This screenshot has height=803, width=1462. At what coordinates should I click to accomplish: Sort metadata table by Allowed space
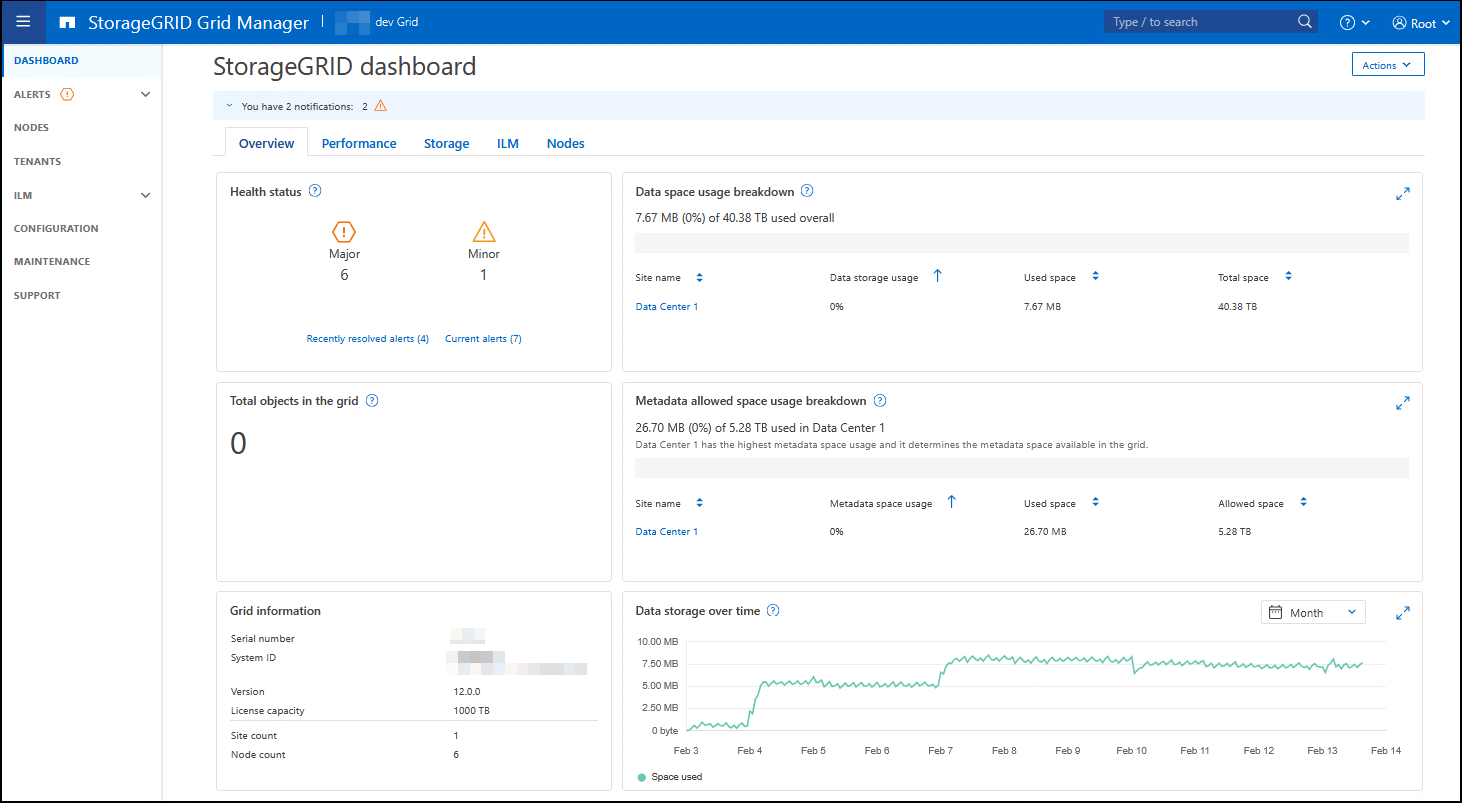(x=1303, y=502)
